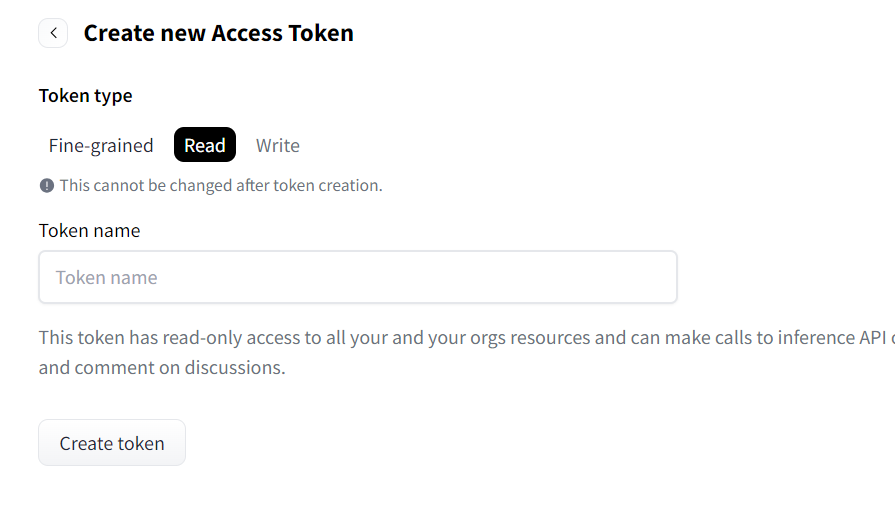Click the word "Access" in the page title
Image resolution: width=895 pixels, height=511 pixels.
pos(249,33)
